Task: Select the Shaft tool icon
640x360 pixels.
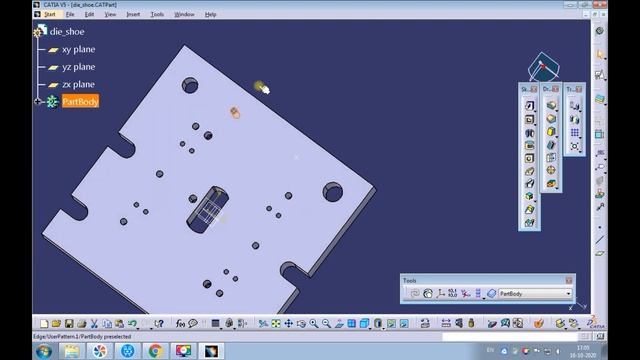Action: pyautogui.click(x=529, y=133)
